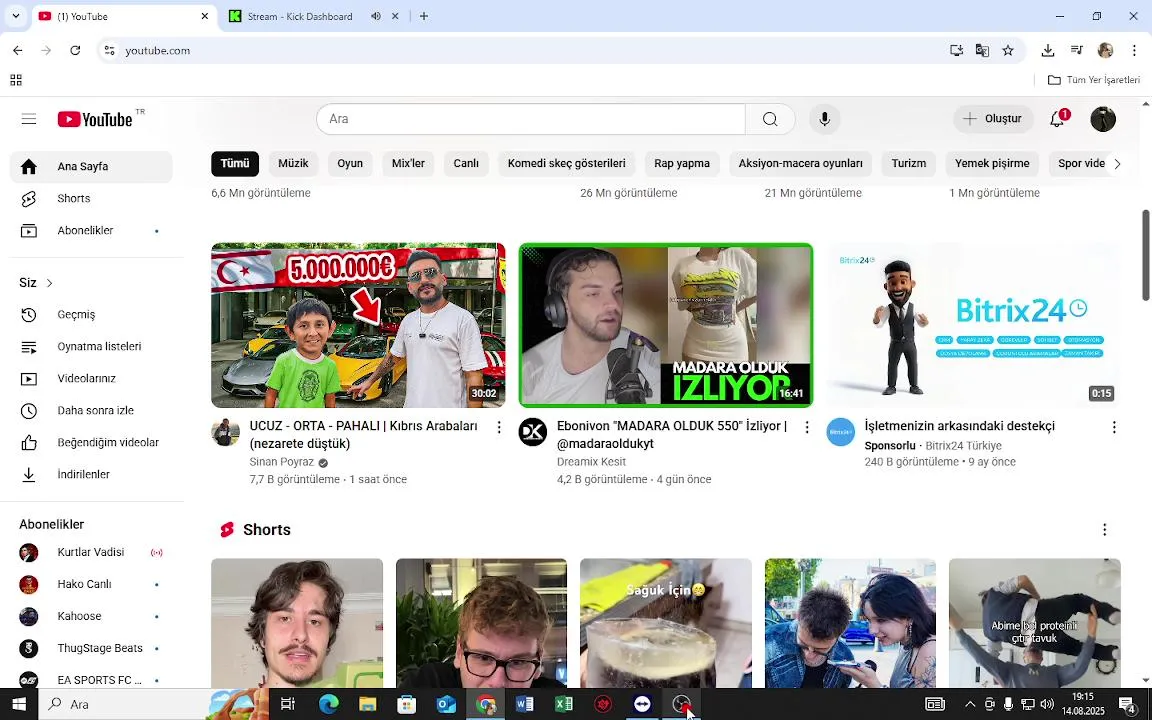The image size is (1152, 720).
Task: Open Chrome downloads icon
Action: 1048,51
